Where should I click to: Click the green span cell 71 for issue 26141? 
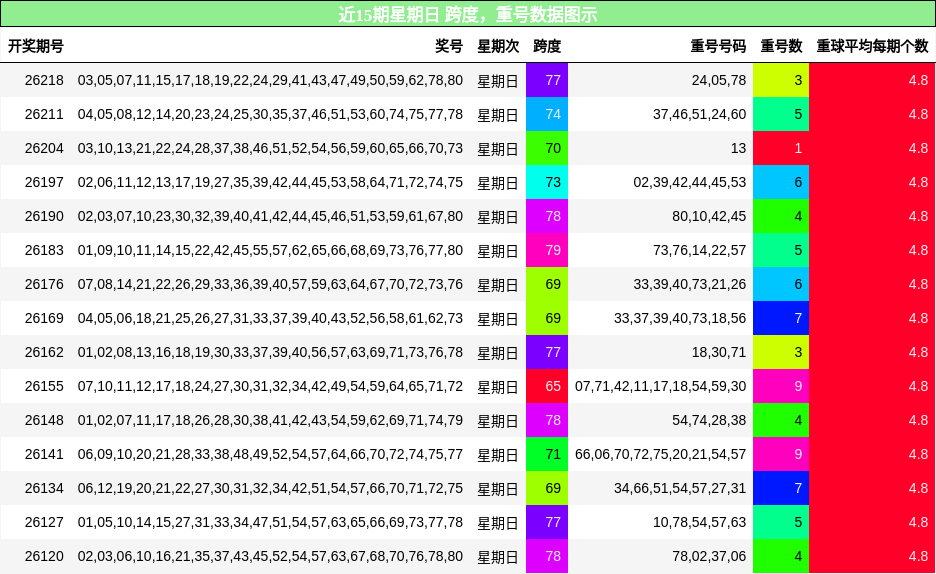coord(547,455)
